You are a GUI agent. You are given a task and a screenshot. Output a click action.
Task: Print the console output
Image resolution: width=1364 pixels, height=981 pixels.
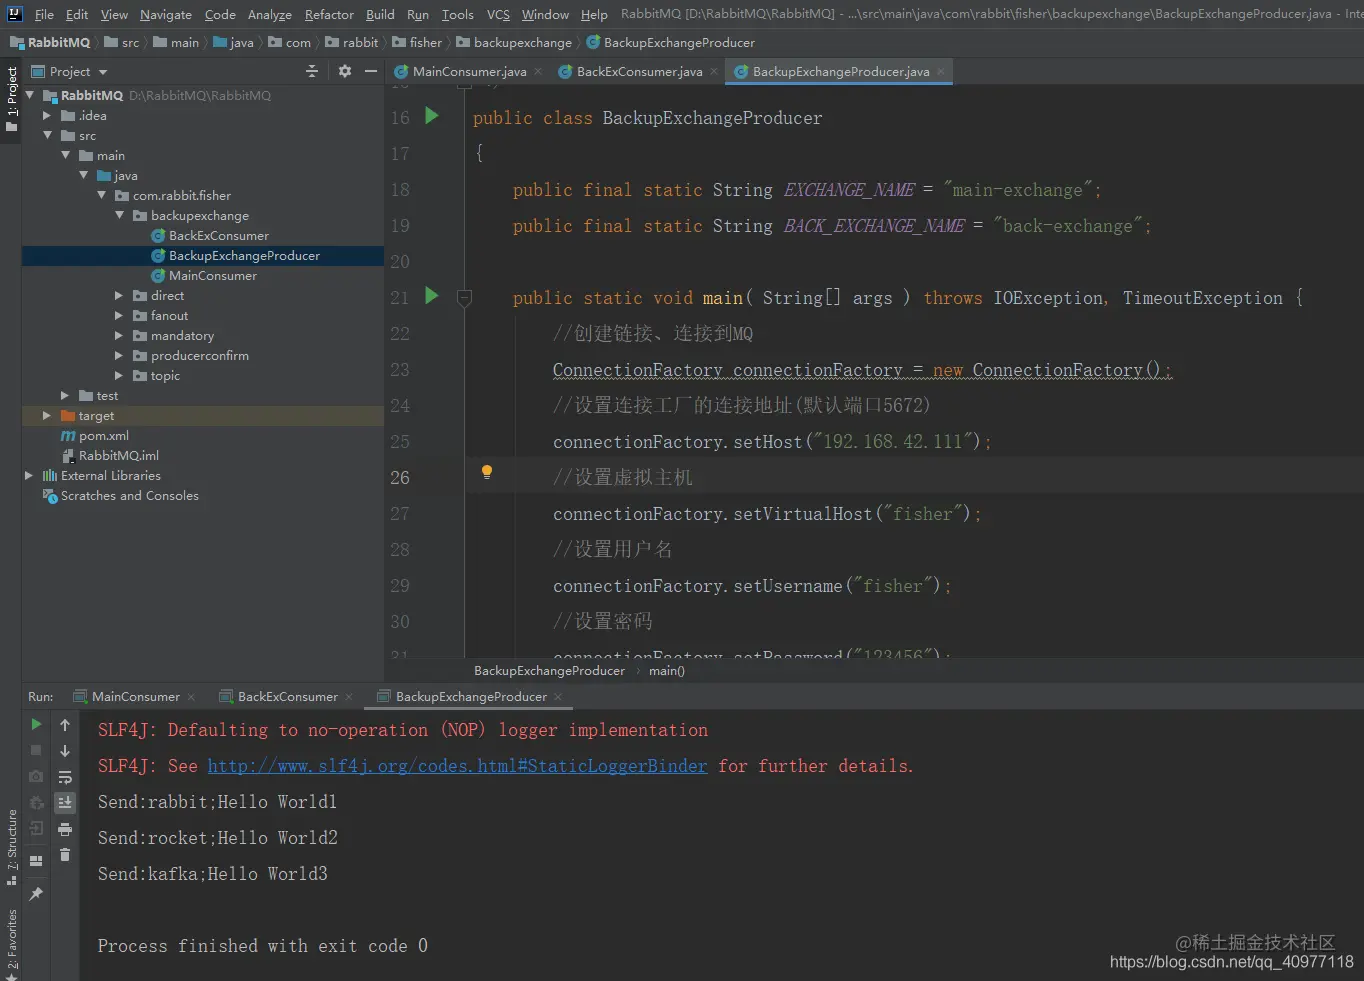click(x=65, y=829)
